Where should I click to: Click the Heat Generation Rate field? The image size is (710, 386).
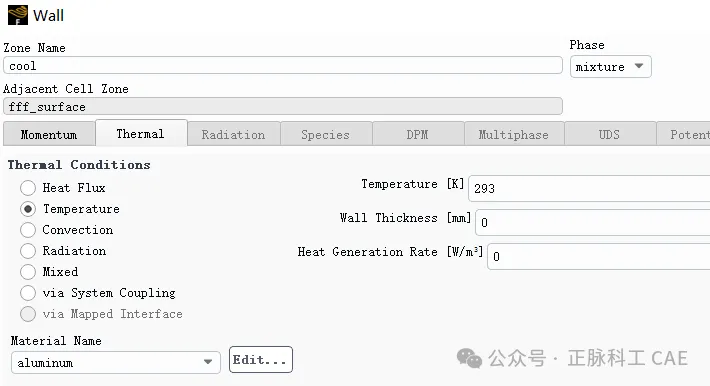click(x=599, y=256)
